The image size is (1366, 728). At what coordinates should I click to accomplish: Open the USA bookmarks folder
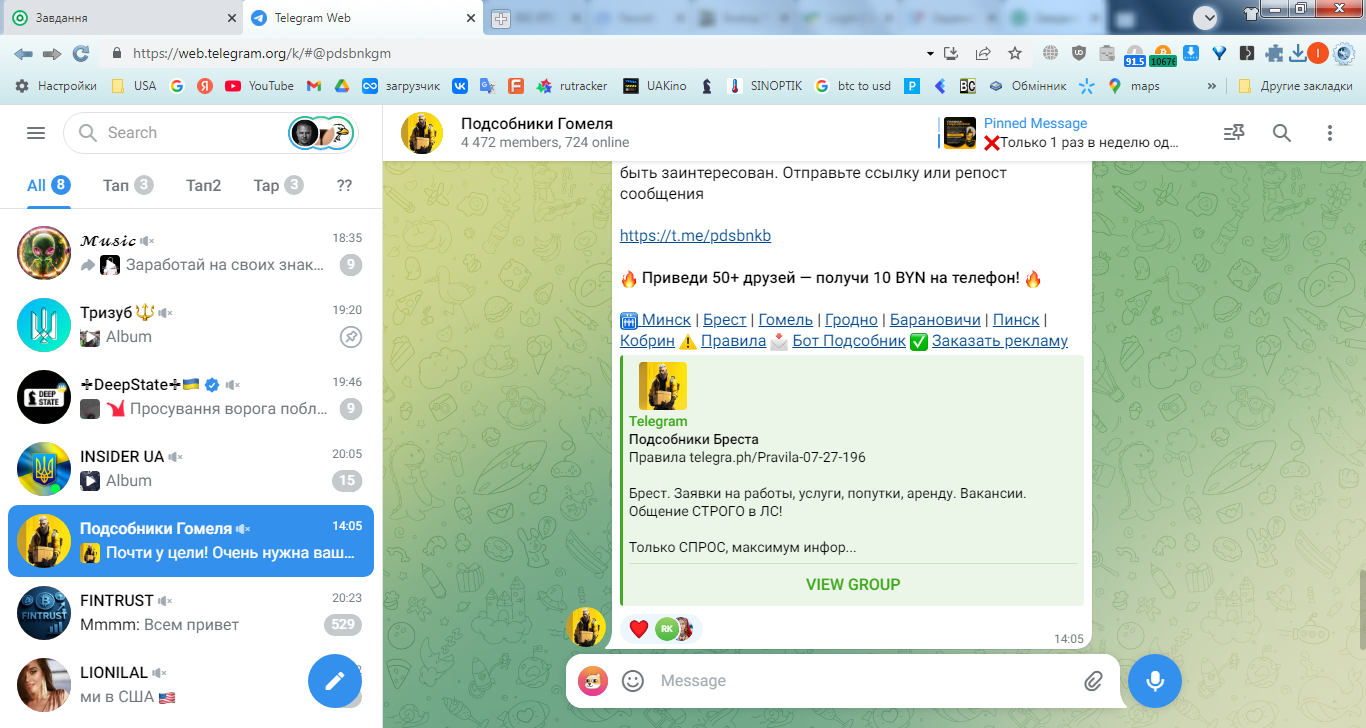click(x=133, y=86)
